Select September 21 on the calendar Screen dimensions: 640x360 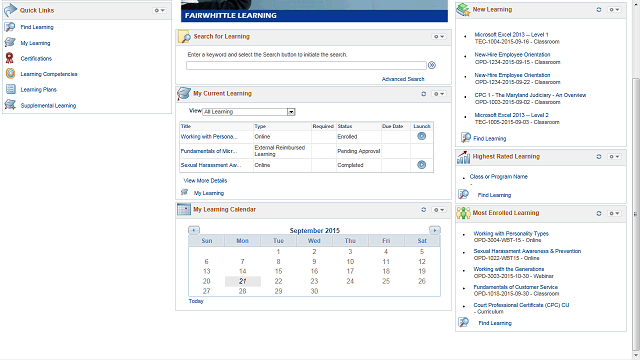tap(242, 281)
